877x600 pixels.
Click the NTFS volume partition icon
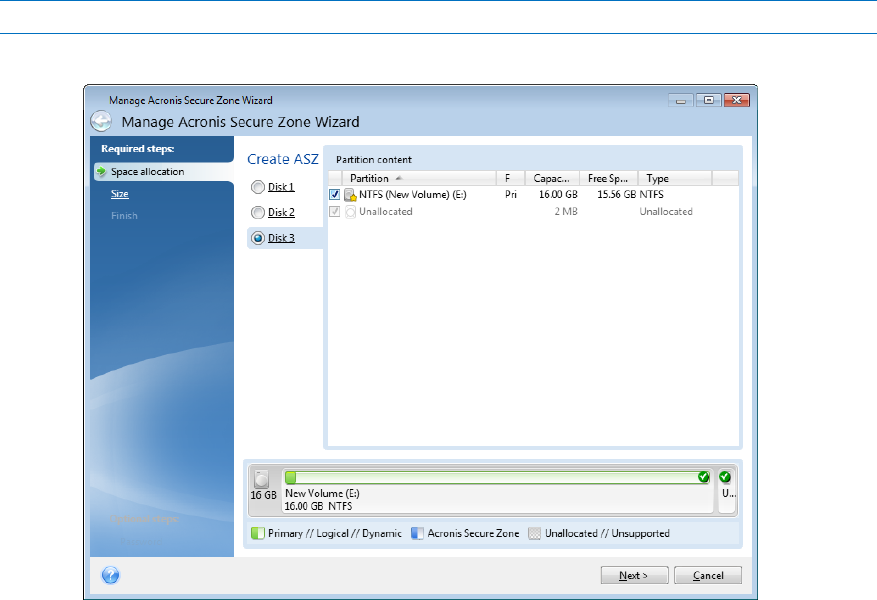(x=351, y=195)
